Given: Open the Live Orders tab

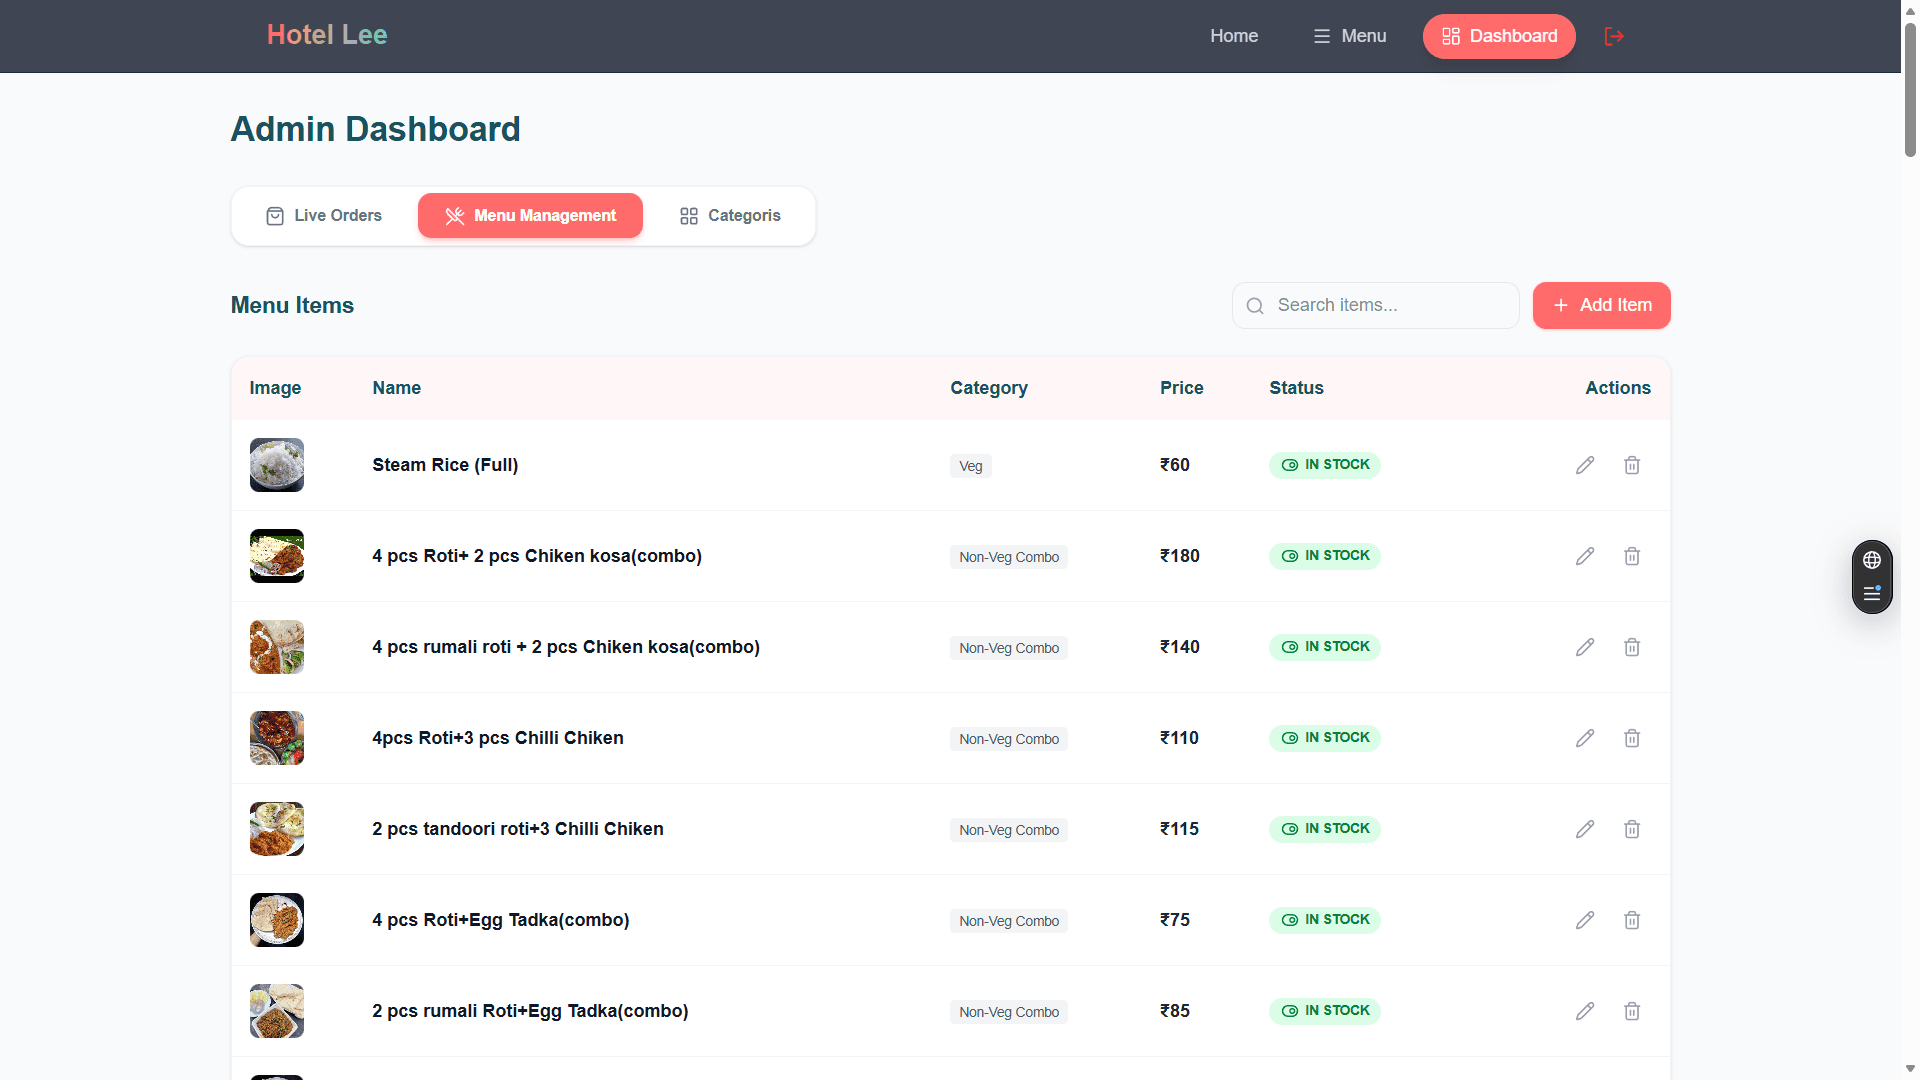Looking at the screenshot, I should click(x=324, y=216).
